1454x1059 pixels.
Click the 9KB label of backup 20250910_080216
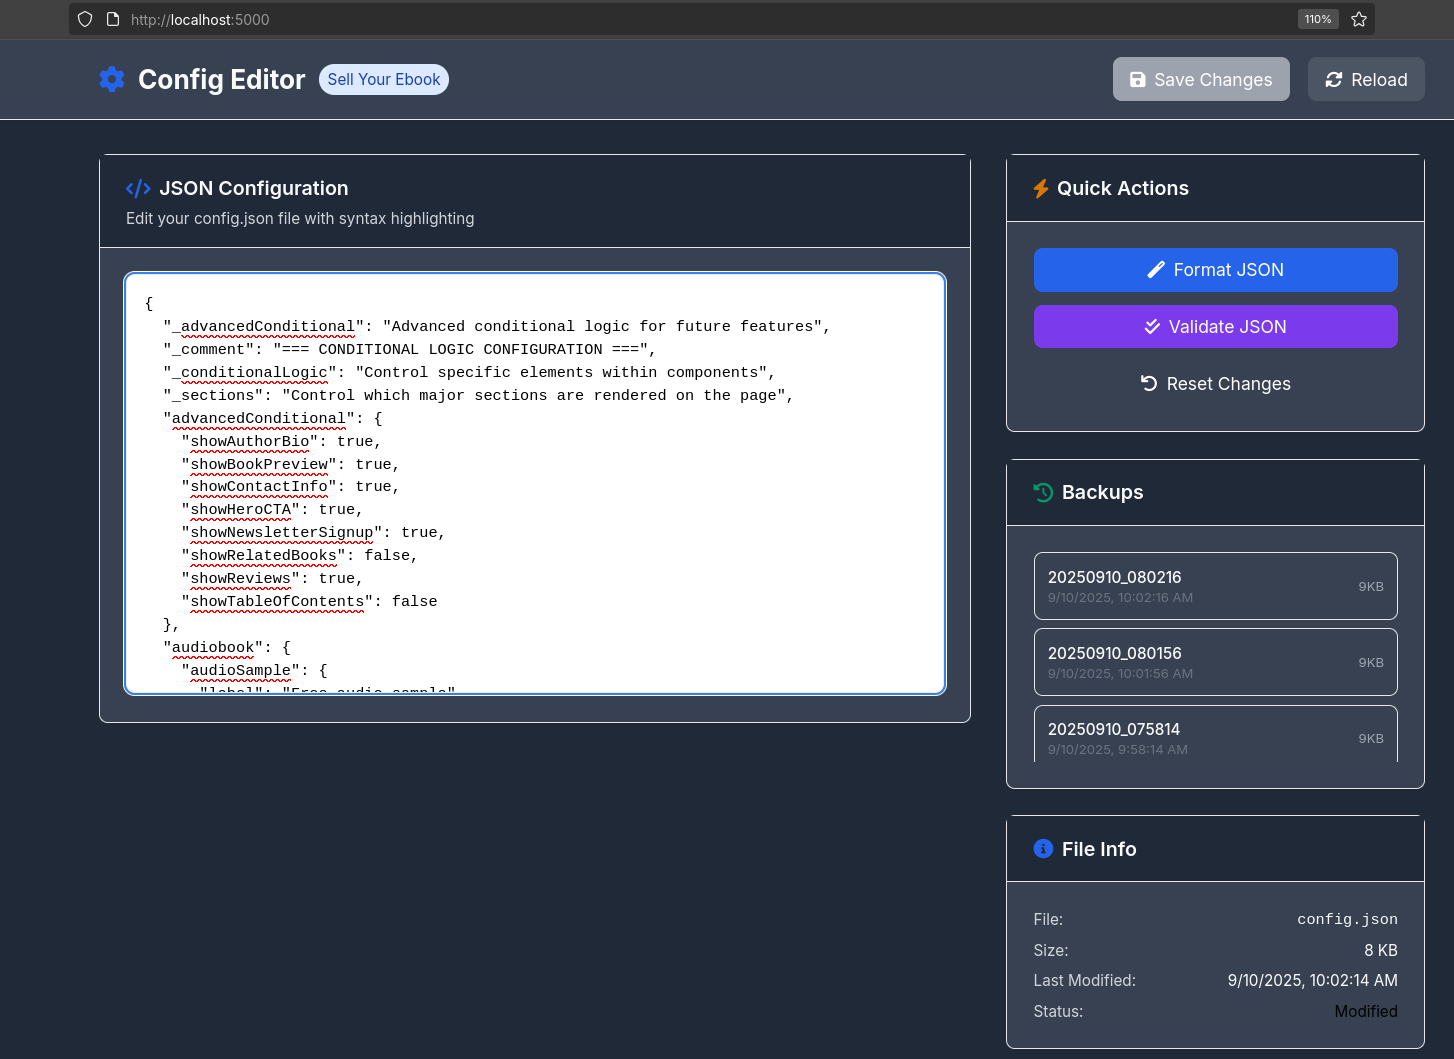pyautogui.click(x=1371, y=586)
